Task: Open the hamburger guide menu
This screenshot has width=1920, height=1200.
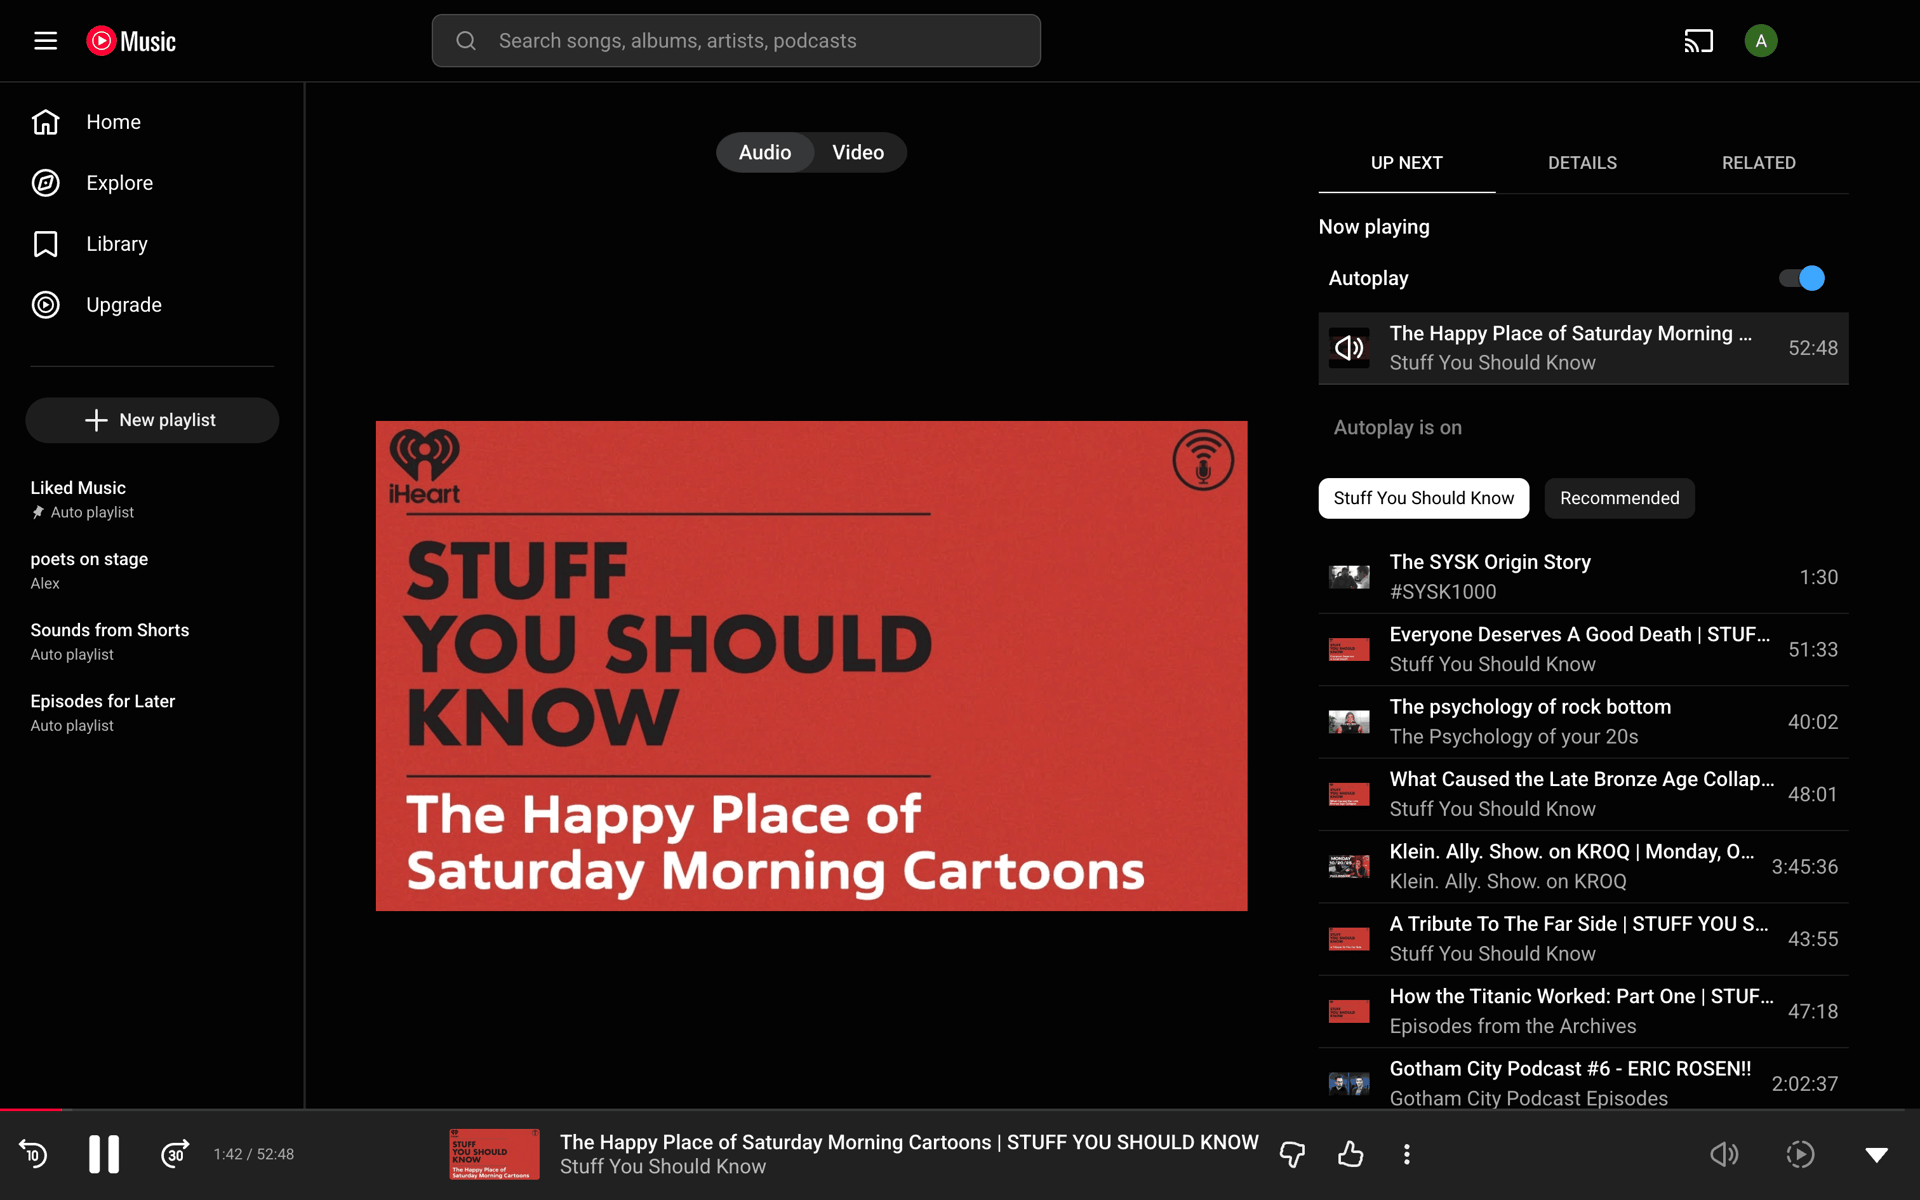Action: pos(45,41)
